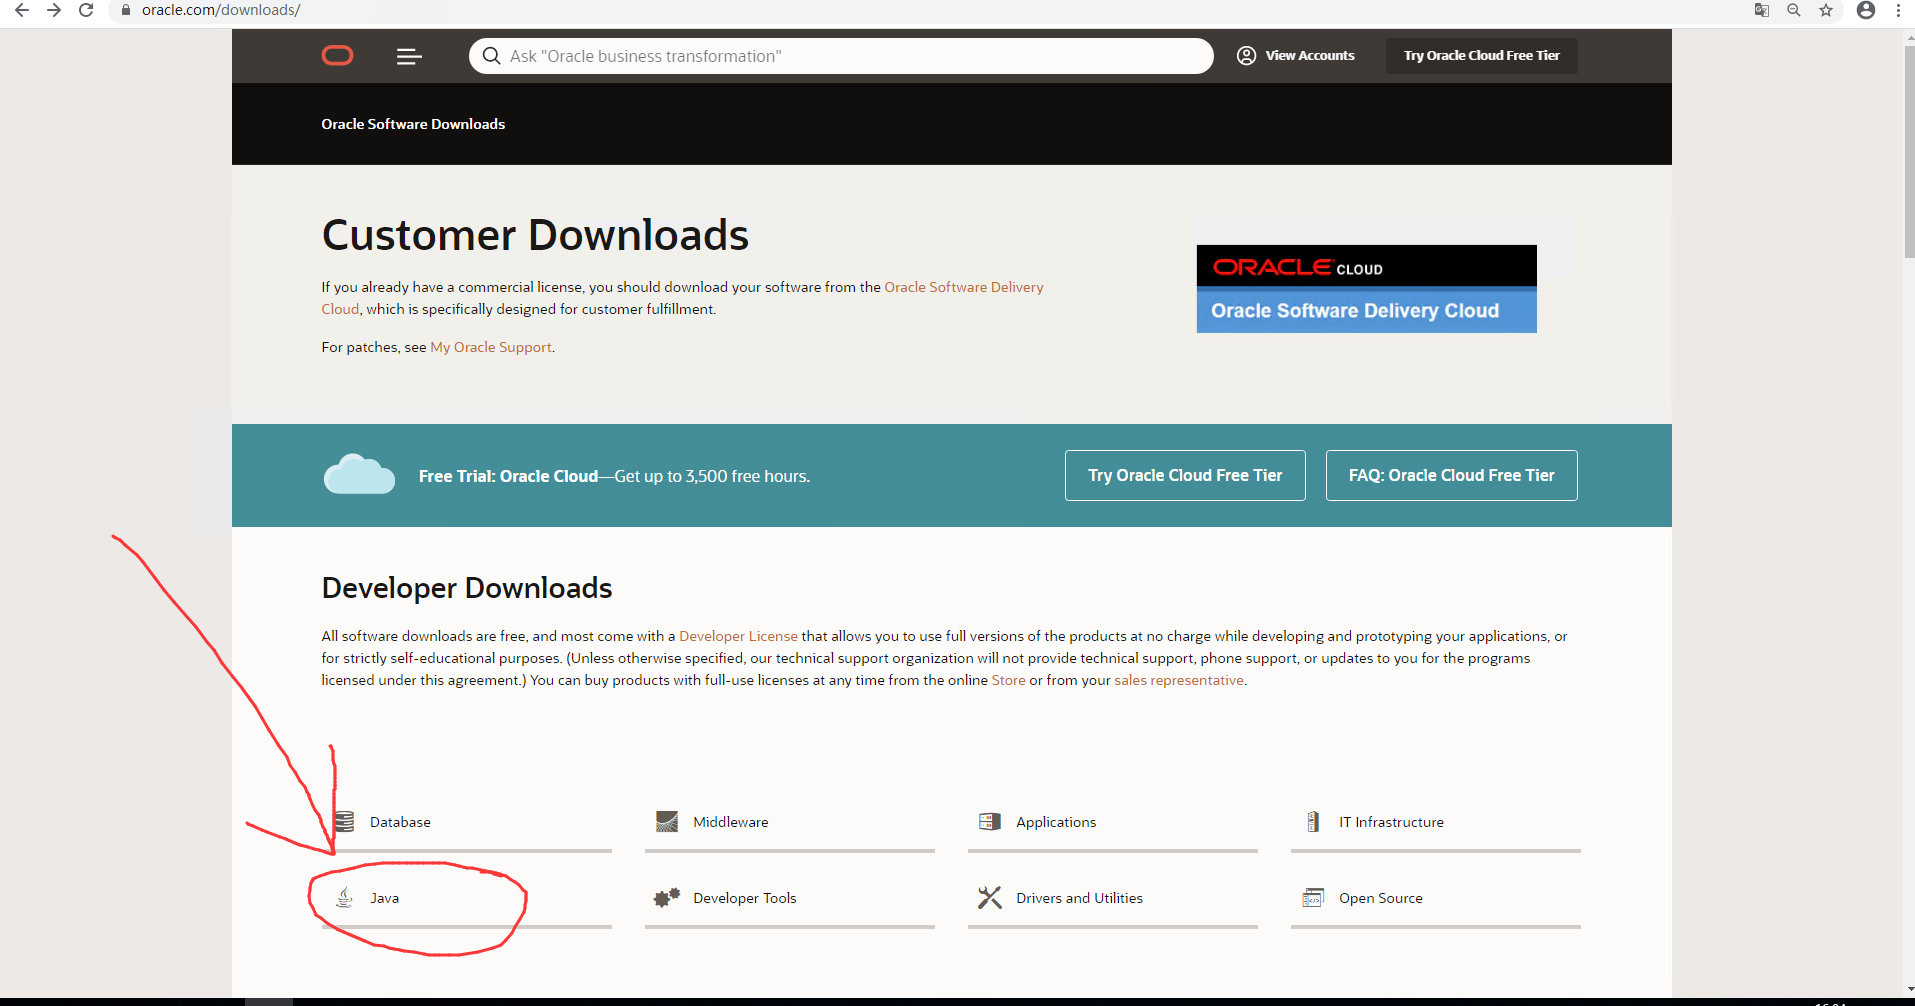The image size is (1915, 1006).
Task: Click the browser forward arrow
Action: (54, 10)
